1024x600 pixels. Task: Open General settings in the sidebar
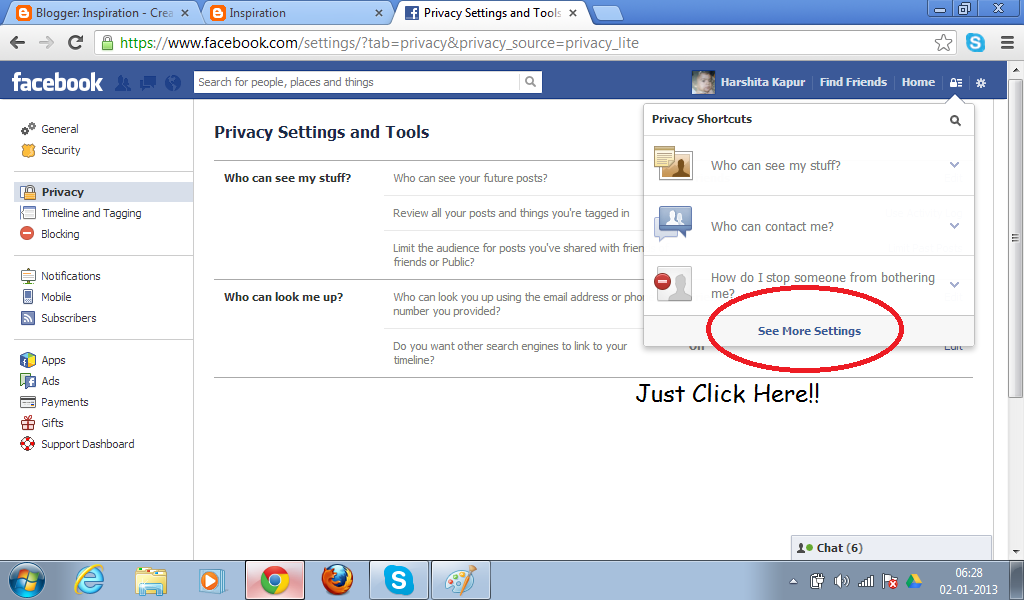click(59, 129)
